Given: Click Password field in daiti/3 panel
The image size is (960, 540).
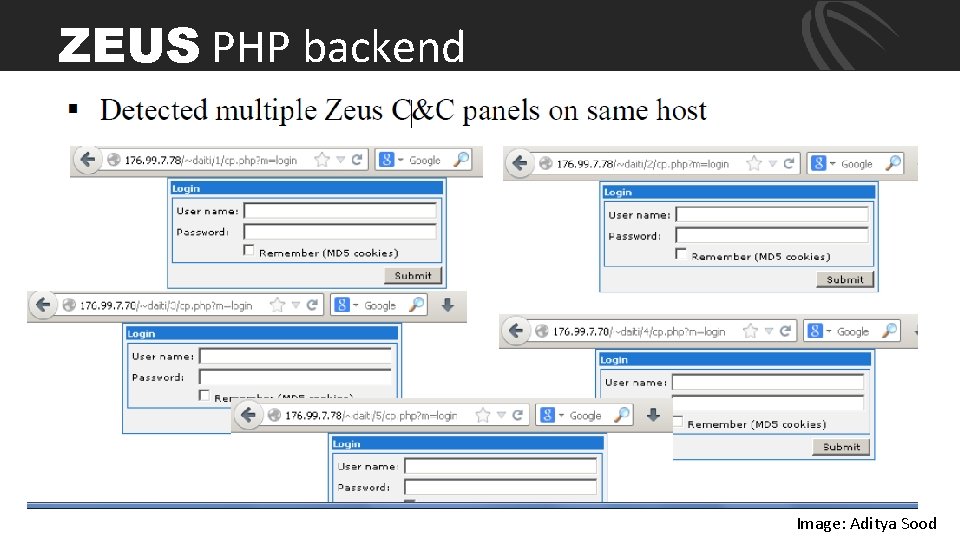Looking at the screenshot, I should 295,377.
